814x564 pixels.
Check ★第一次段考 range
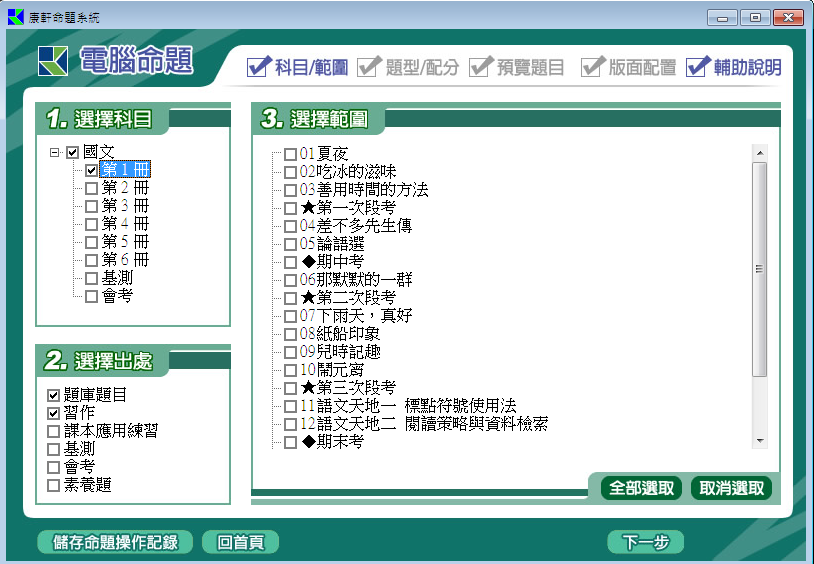[290, 208]
